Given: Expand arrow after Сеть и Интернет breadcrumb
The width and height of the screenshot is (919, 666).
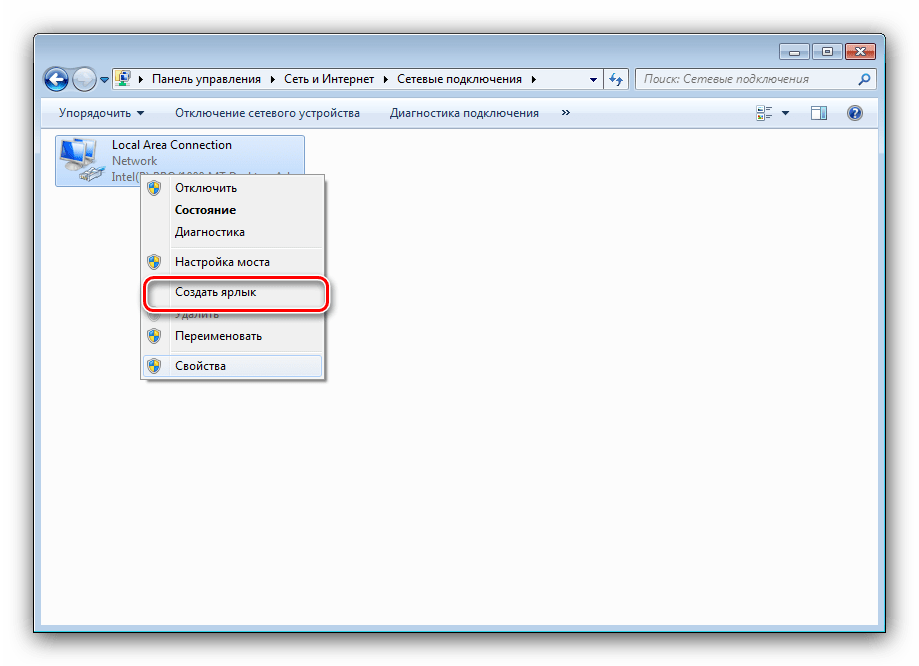Looking at the screenshot, I should point(386,79).
